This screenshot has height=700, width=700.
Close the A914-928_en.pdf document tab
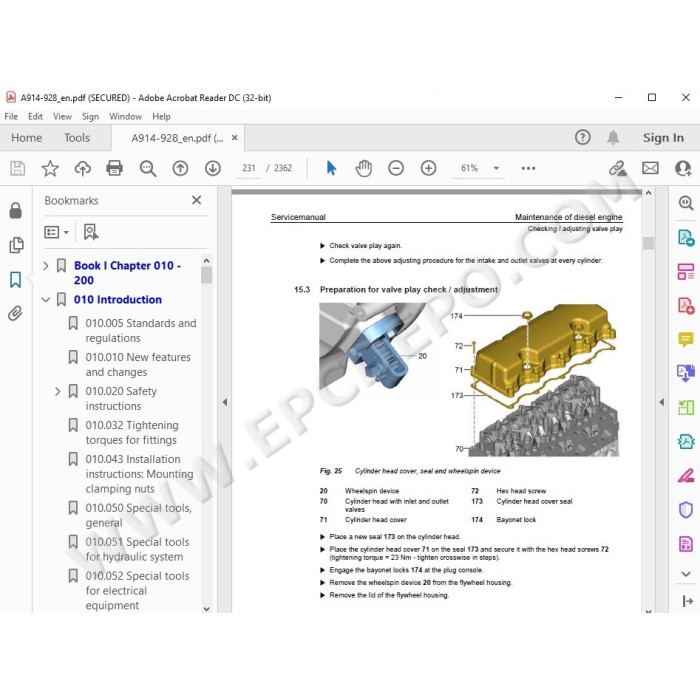pyautogui.click(x=234, y=138)
